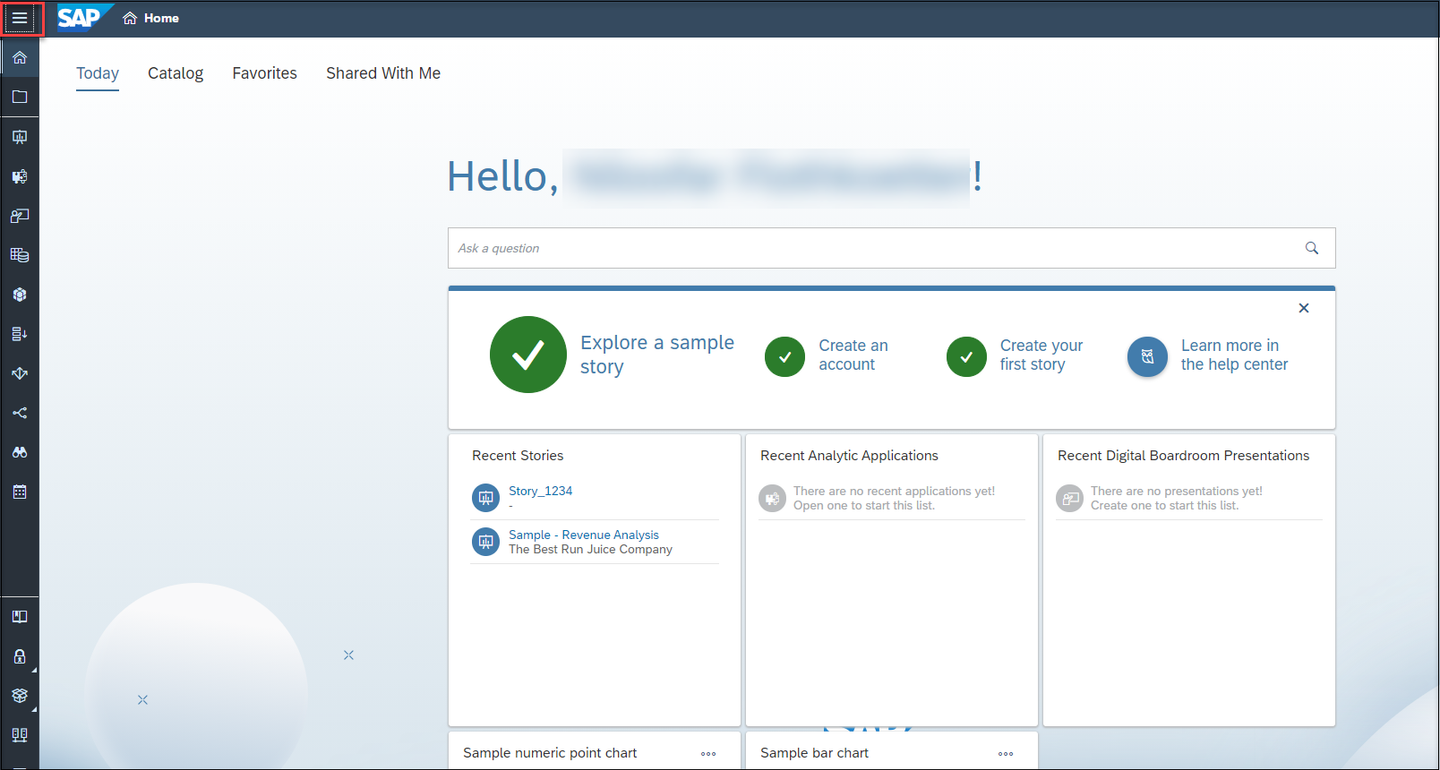Click the help center owl icon
The image size is (1440, 770).
tap(1147, 356)
